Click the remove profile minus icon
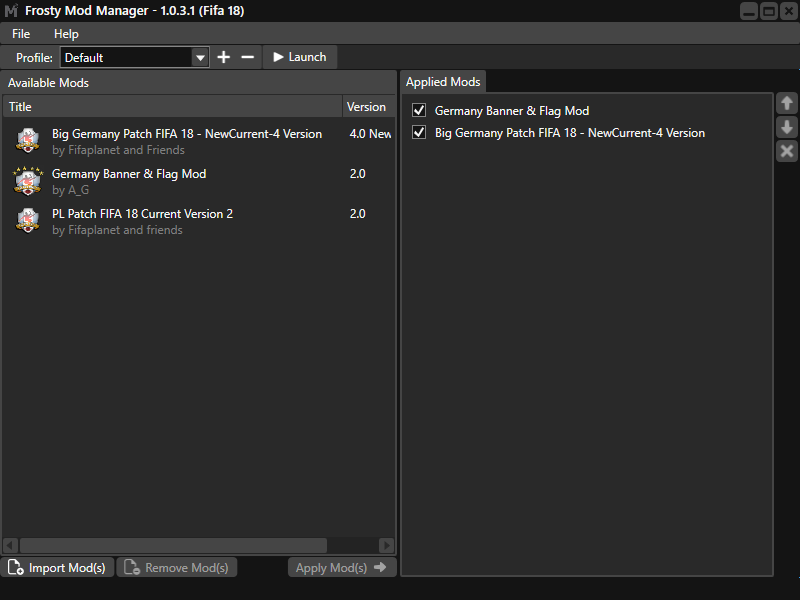The width and height of the screenshot is (800, 600). (247, 57)
